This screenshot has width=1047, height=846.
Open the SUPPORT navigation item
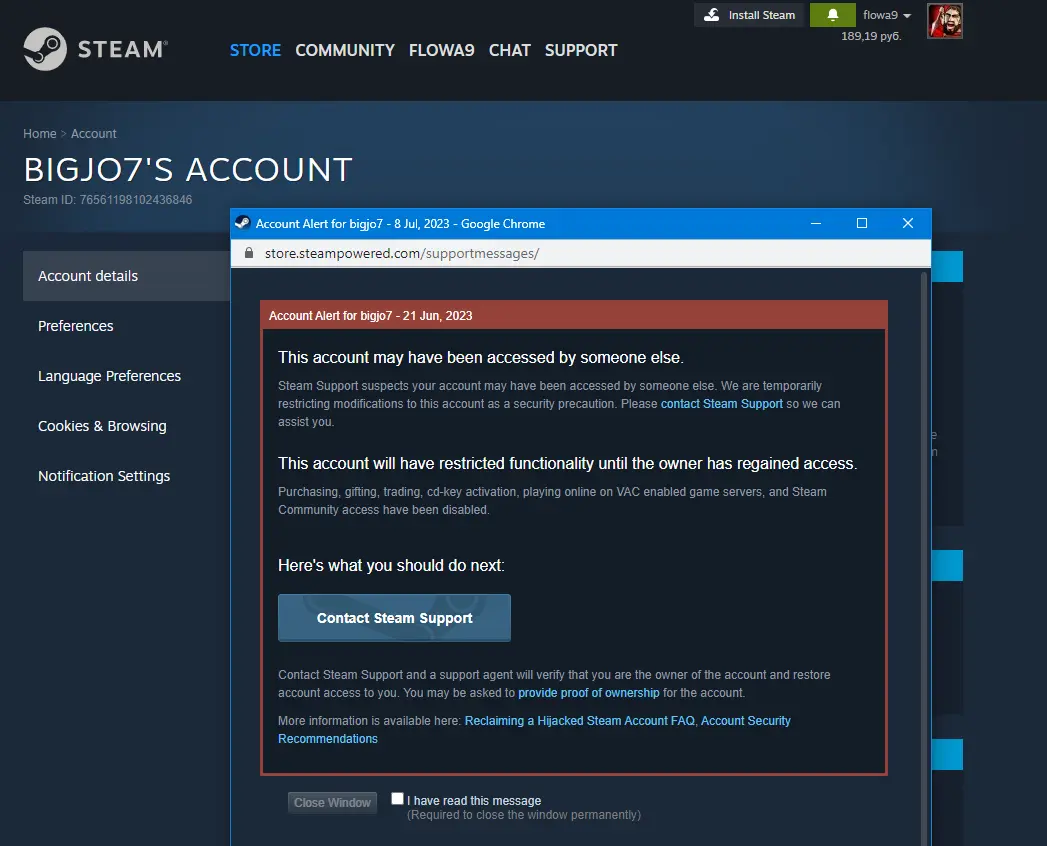click(581, 50)
